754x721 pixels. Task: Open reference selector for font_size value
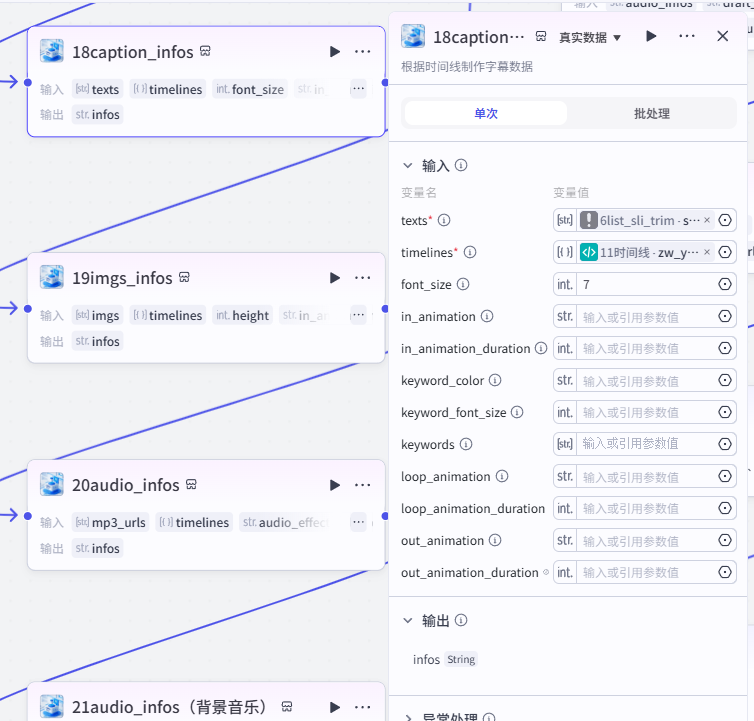coord(725,284)
